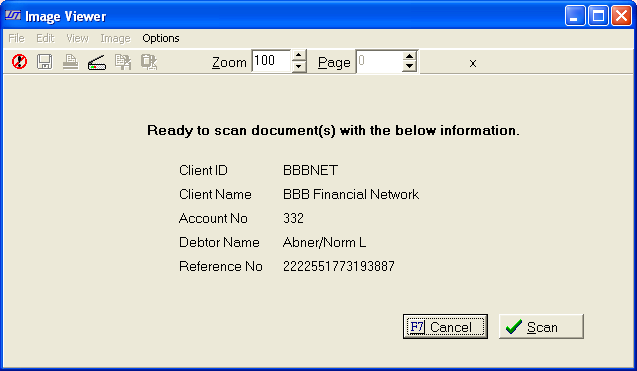This screenshot has height=371, width=637.
Task: Click the delete page trash icon
Action: point(149,62)
